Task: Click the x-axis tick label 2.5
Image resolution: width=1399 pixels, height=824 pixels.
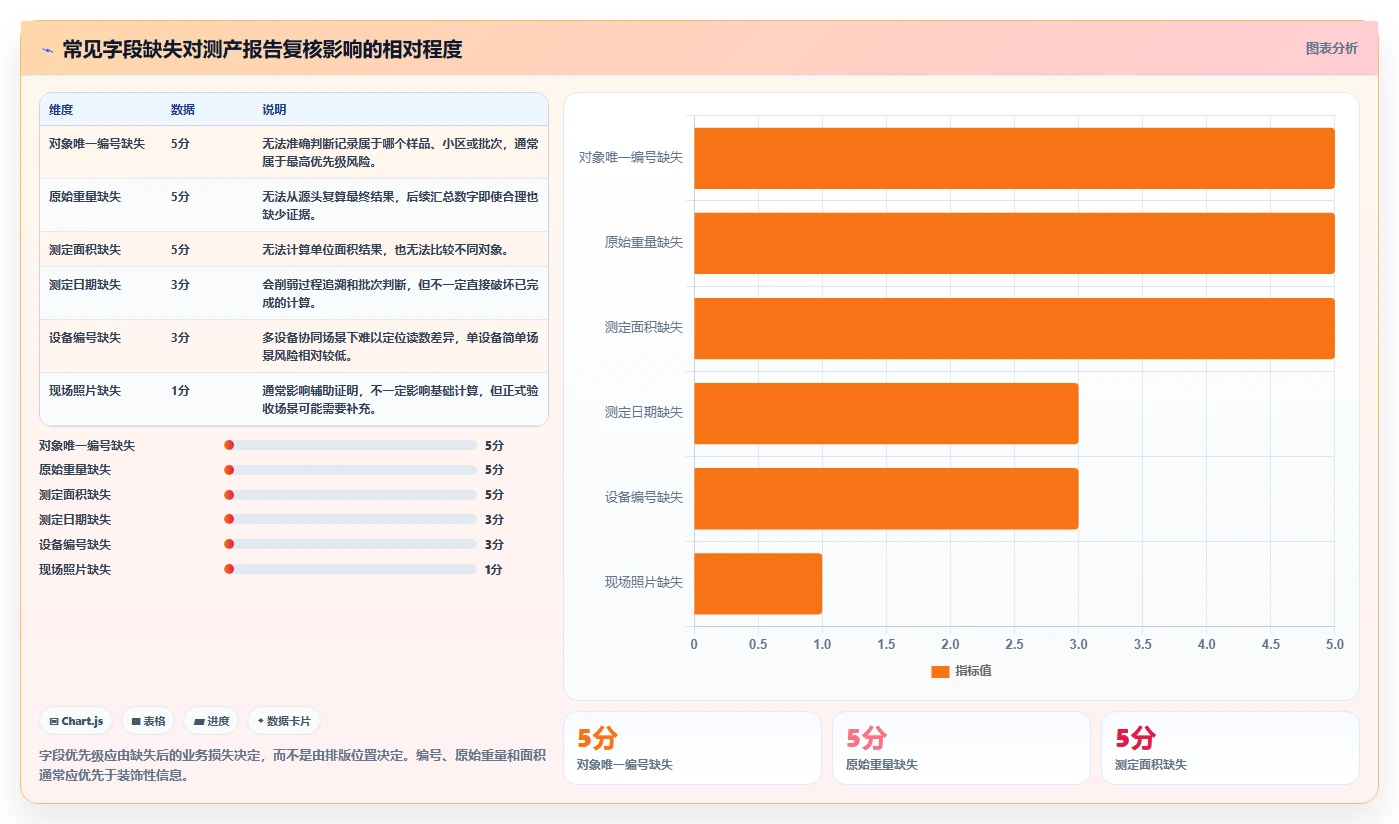Action: [x=1014, y=644]
